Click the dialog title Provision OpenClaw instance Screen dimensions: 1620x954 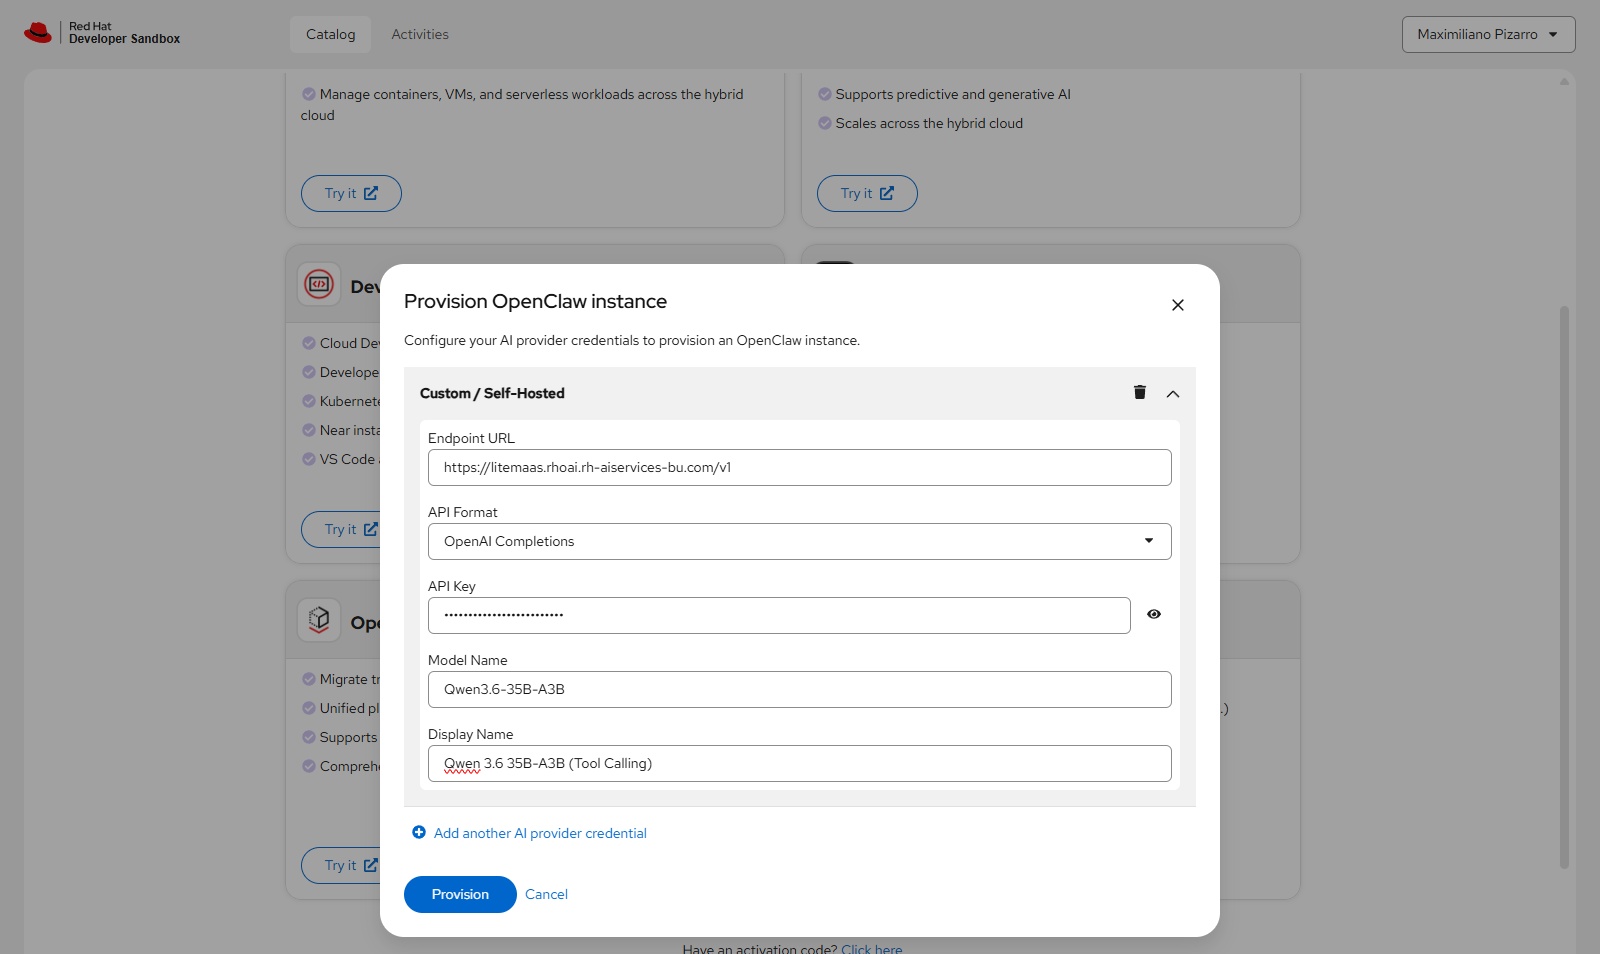535,301
